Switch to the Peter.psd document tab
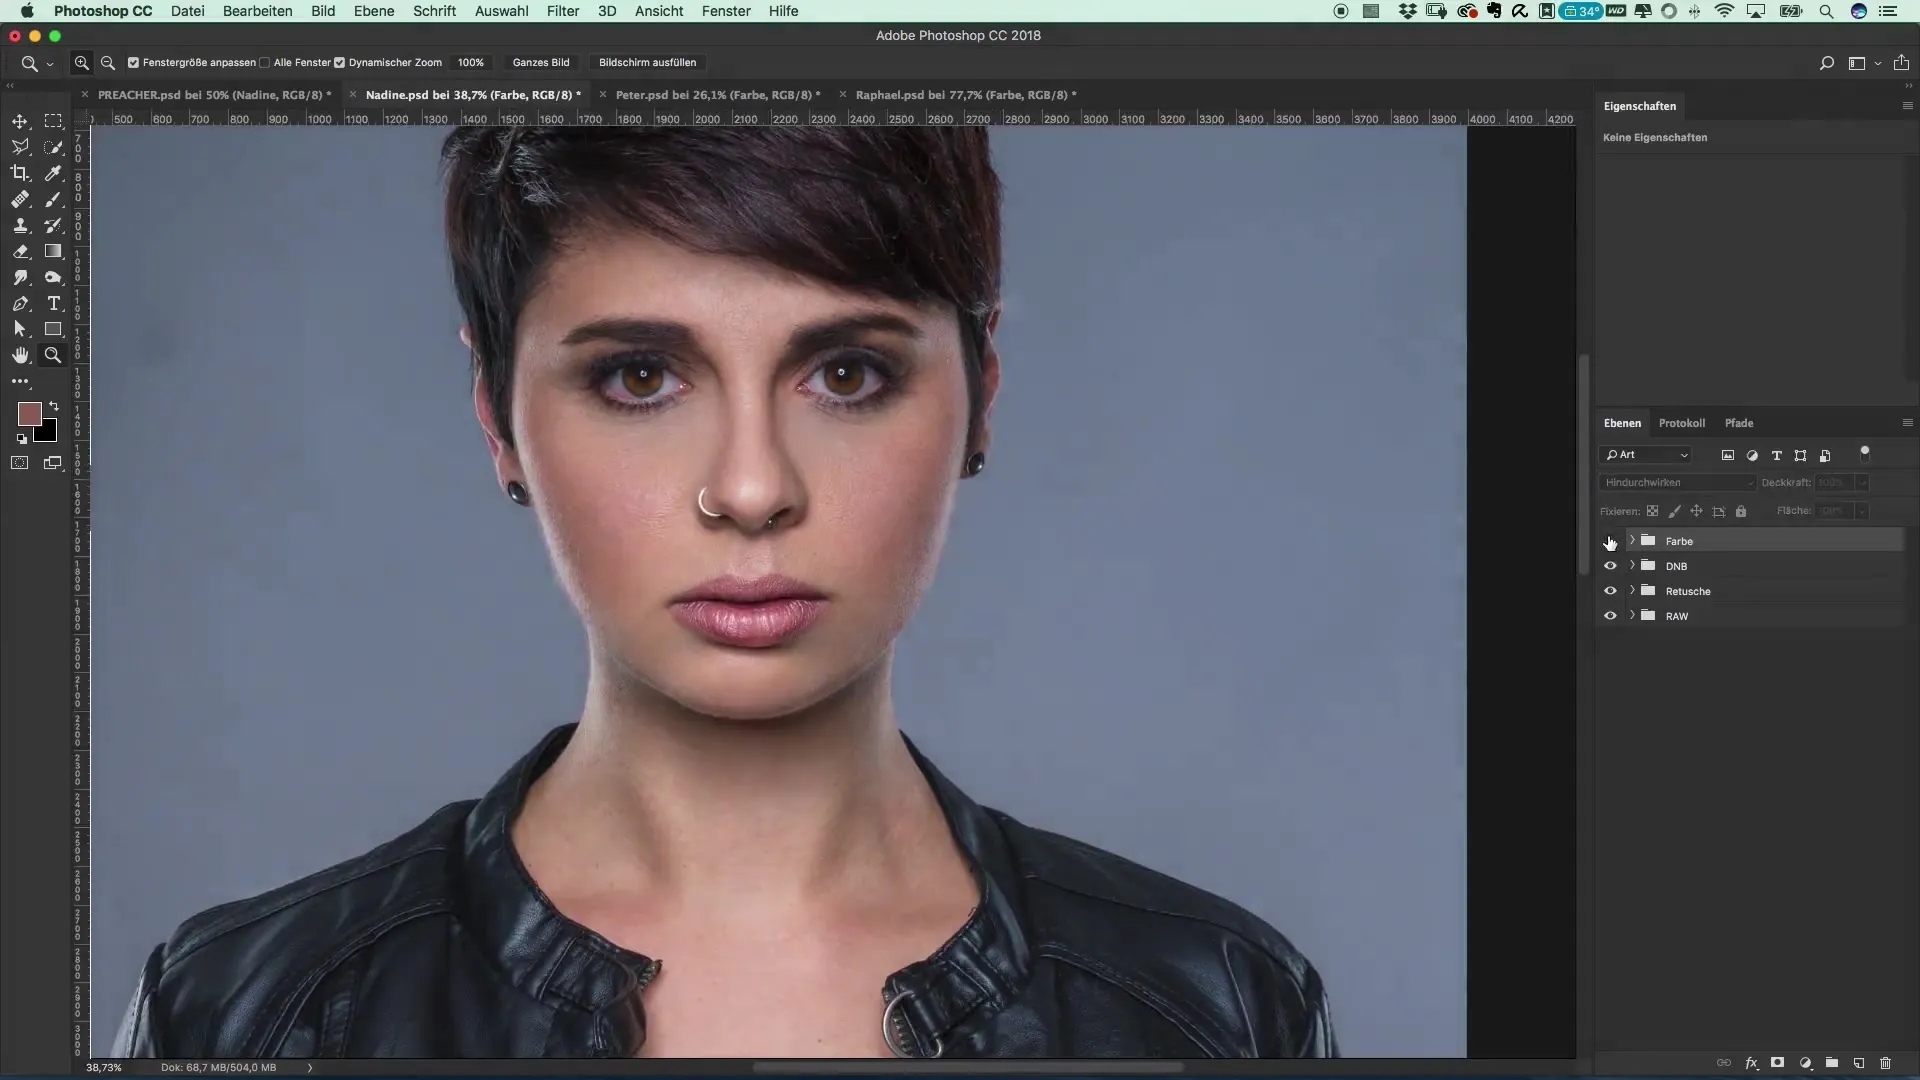This screenshot has height=1080, width=1920. point(717,95)
